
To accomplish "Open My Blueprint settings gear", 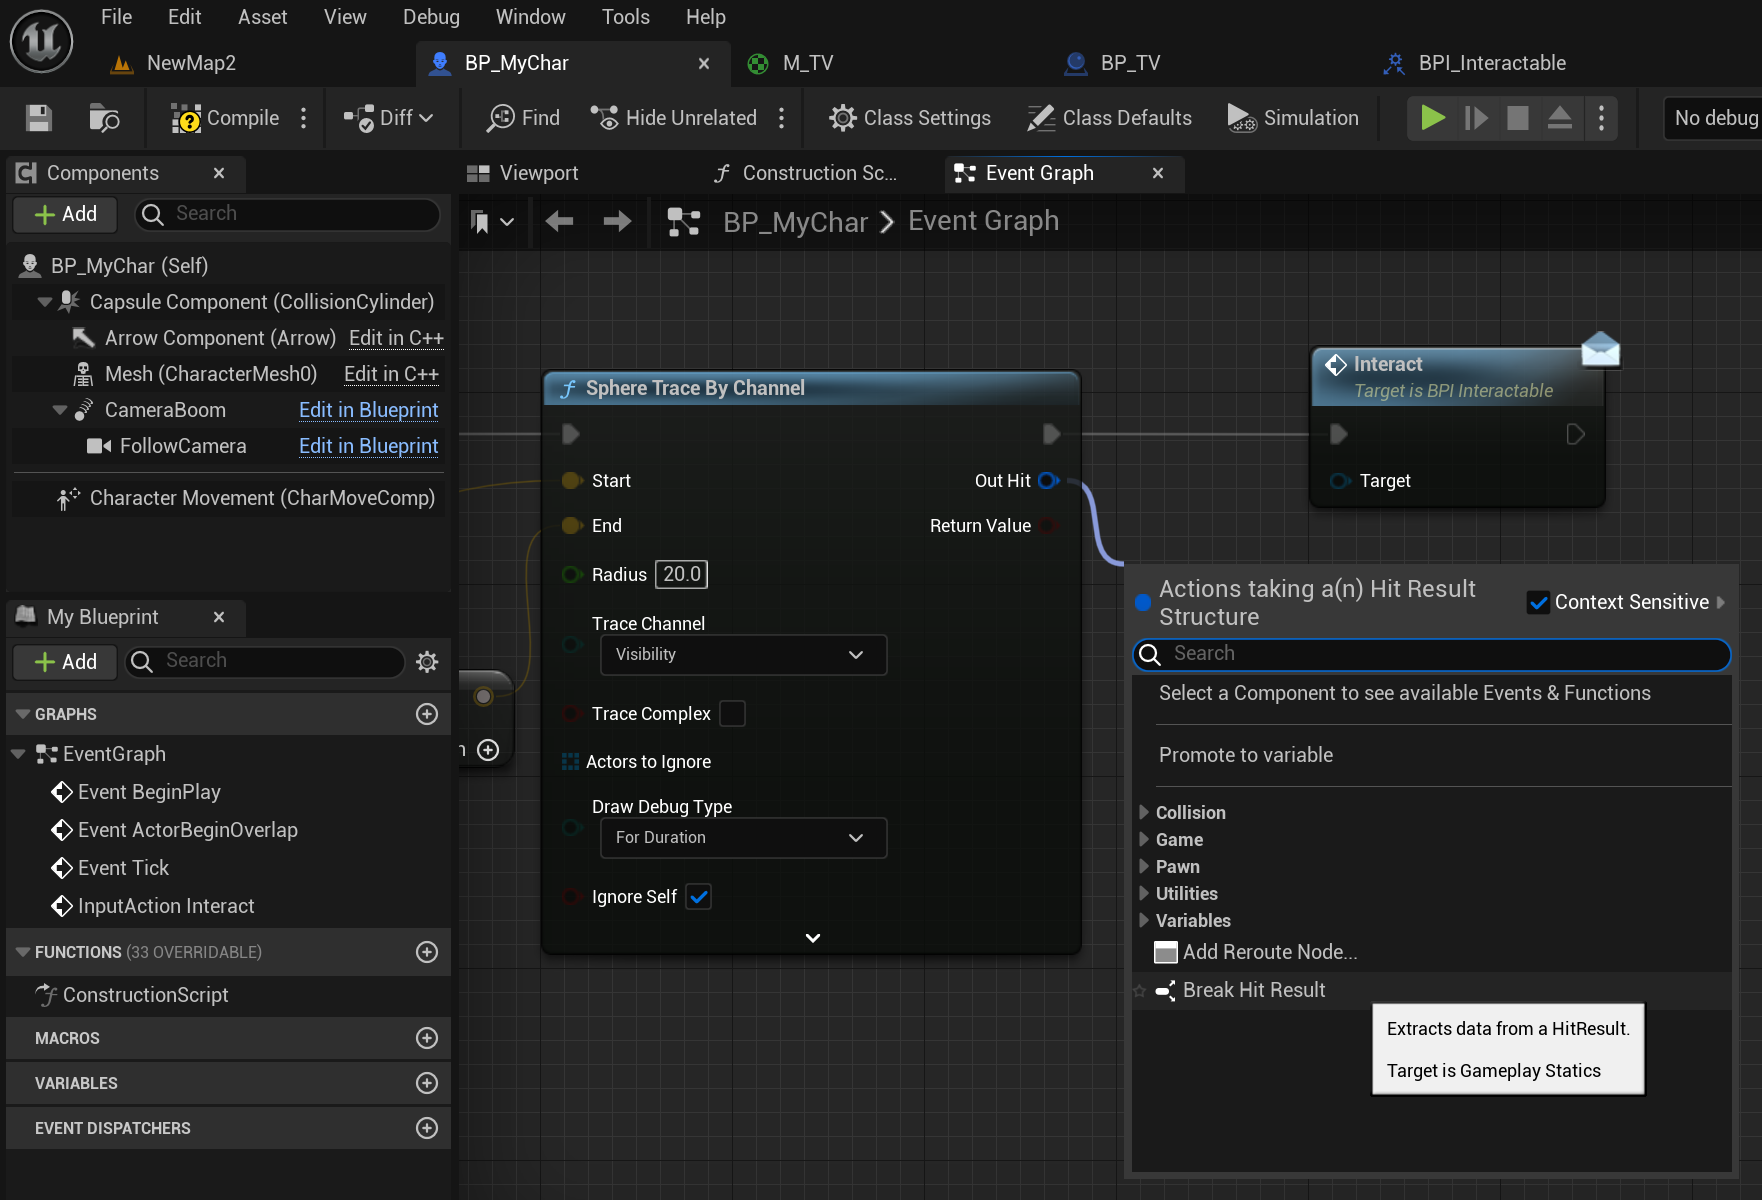I will click(x=427, y=662).
